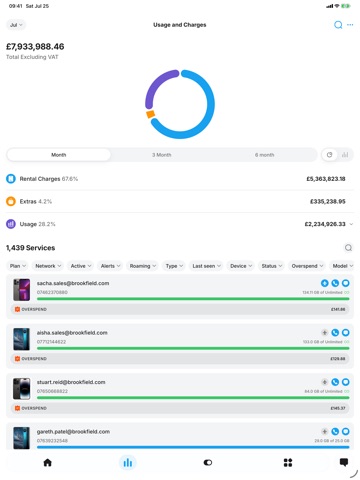Viewport: 360px width, 480px height.
Task: Open the Status filter dropdown
Action: click(x=272, y=266)
